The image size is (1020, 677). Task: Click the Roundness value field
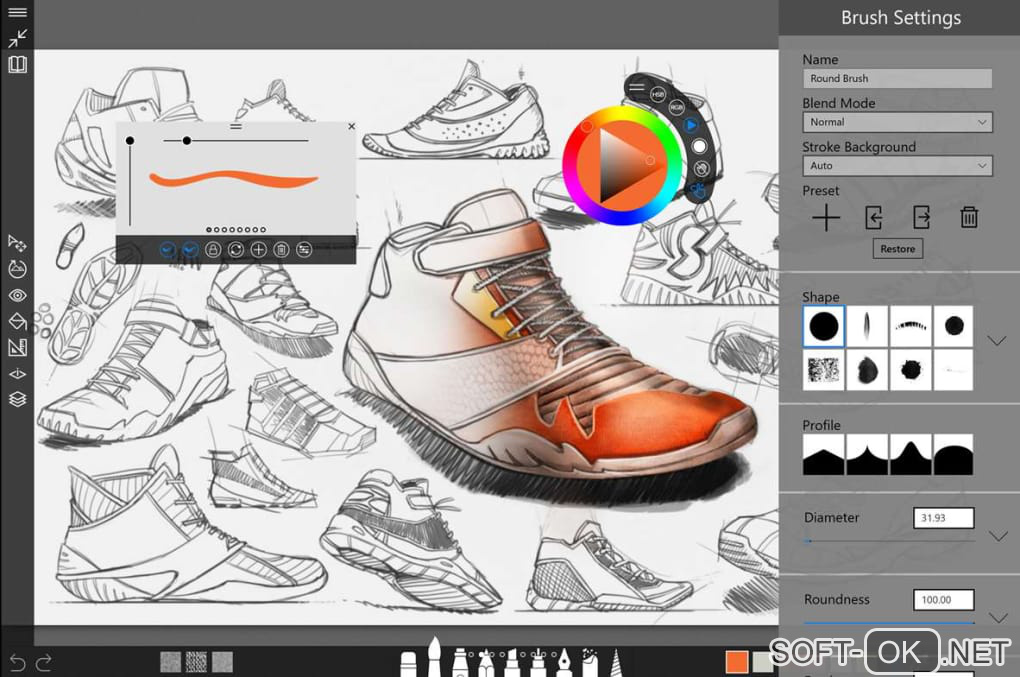[x=943, y=600]
